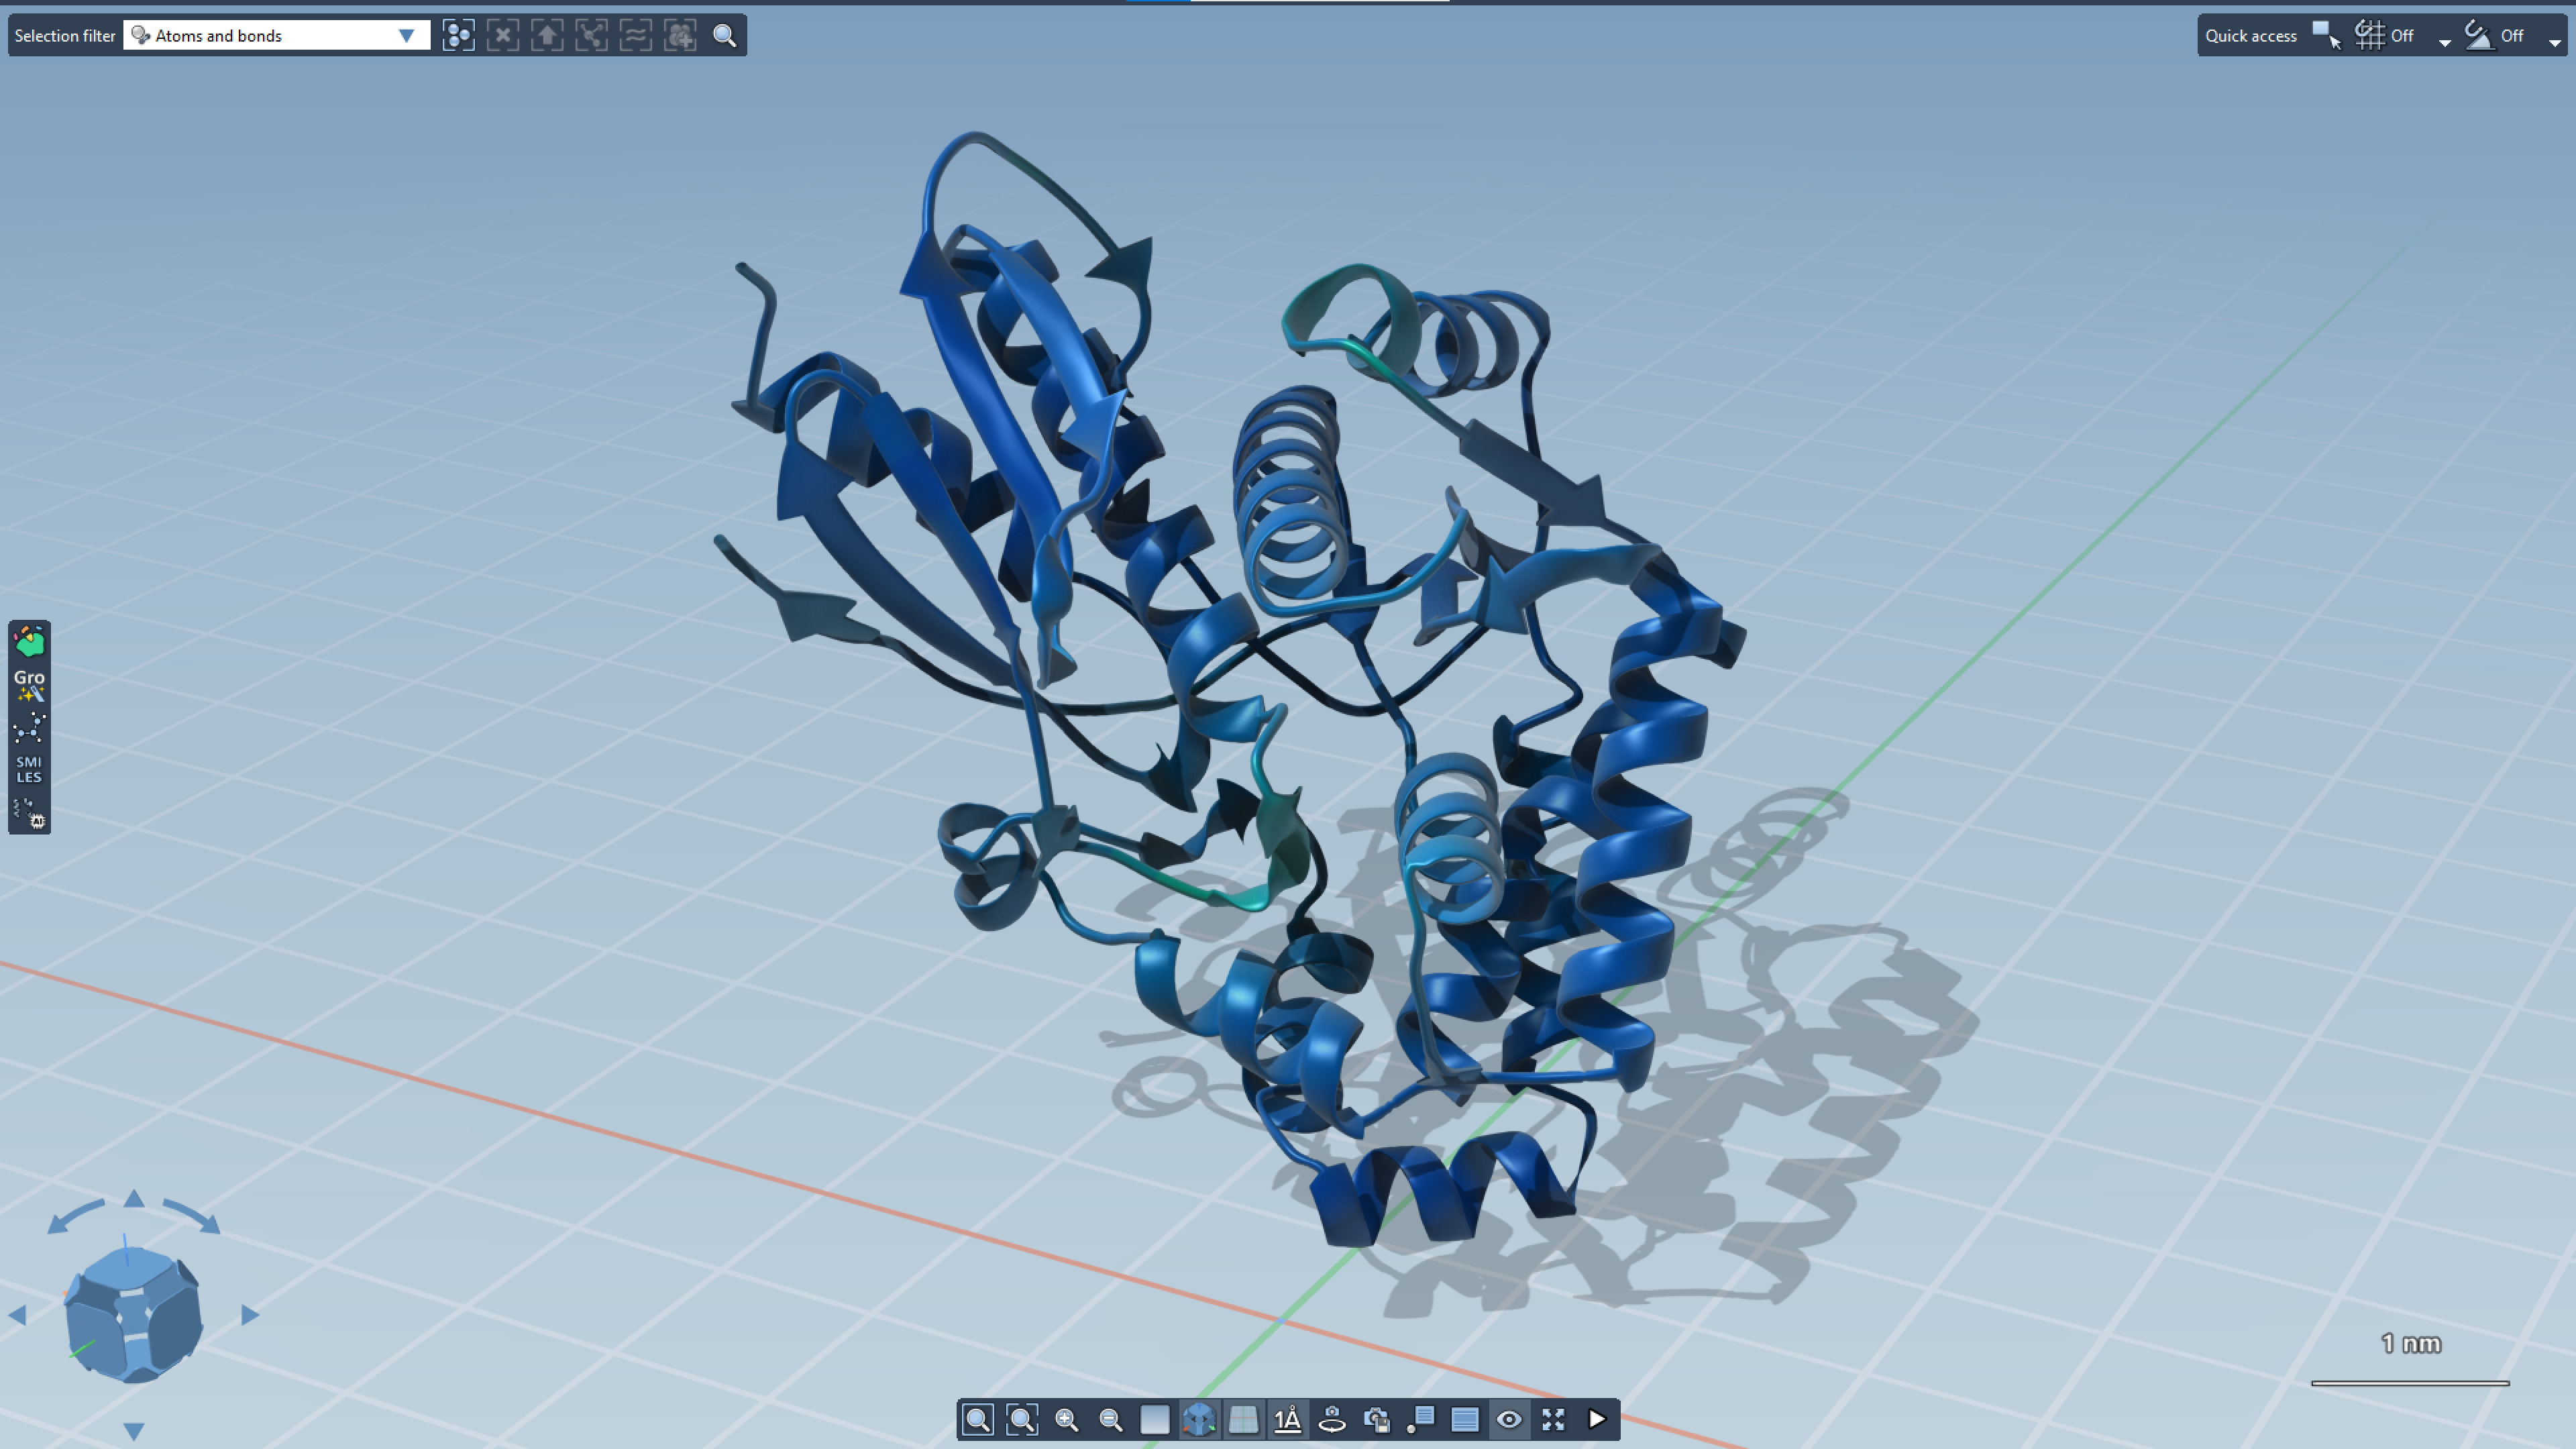The width and height of the screenshot is (2576, 1449).
Task: Toggle the view compass cube display
Action: (1199, 1419)
